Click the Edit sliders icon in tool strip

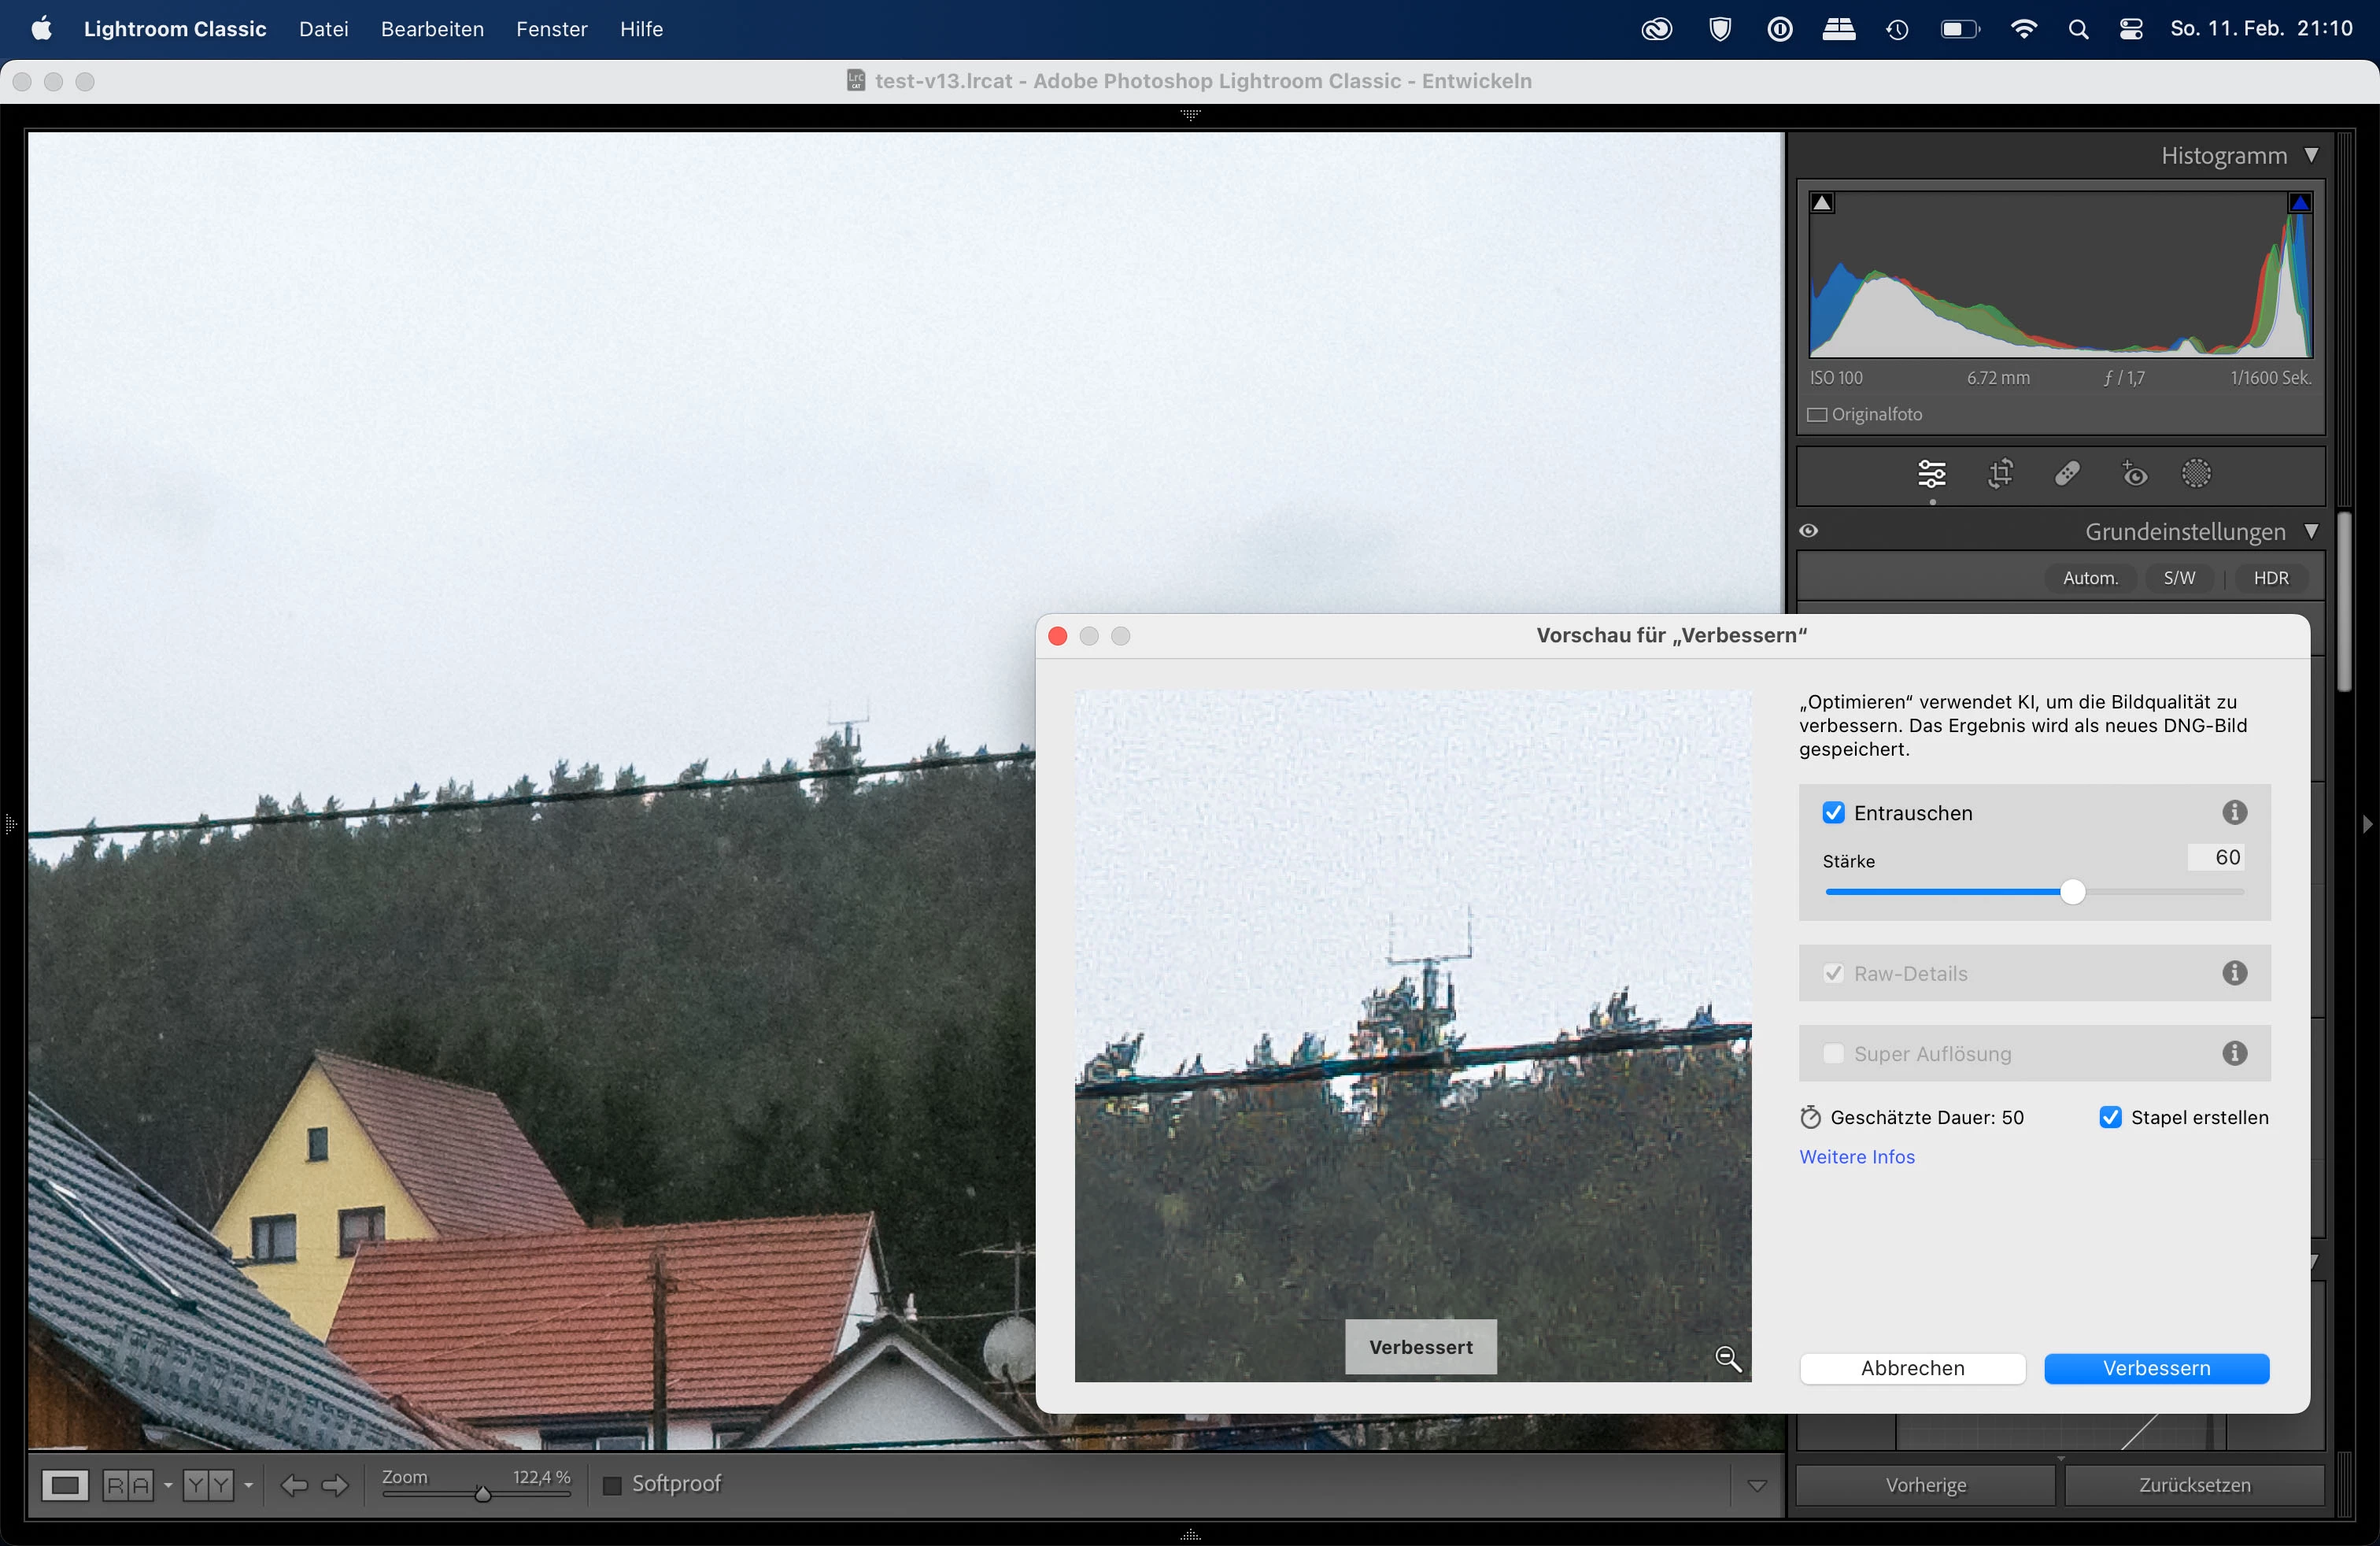point(1932,474)
